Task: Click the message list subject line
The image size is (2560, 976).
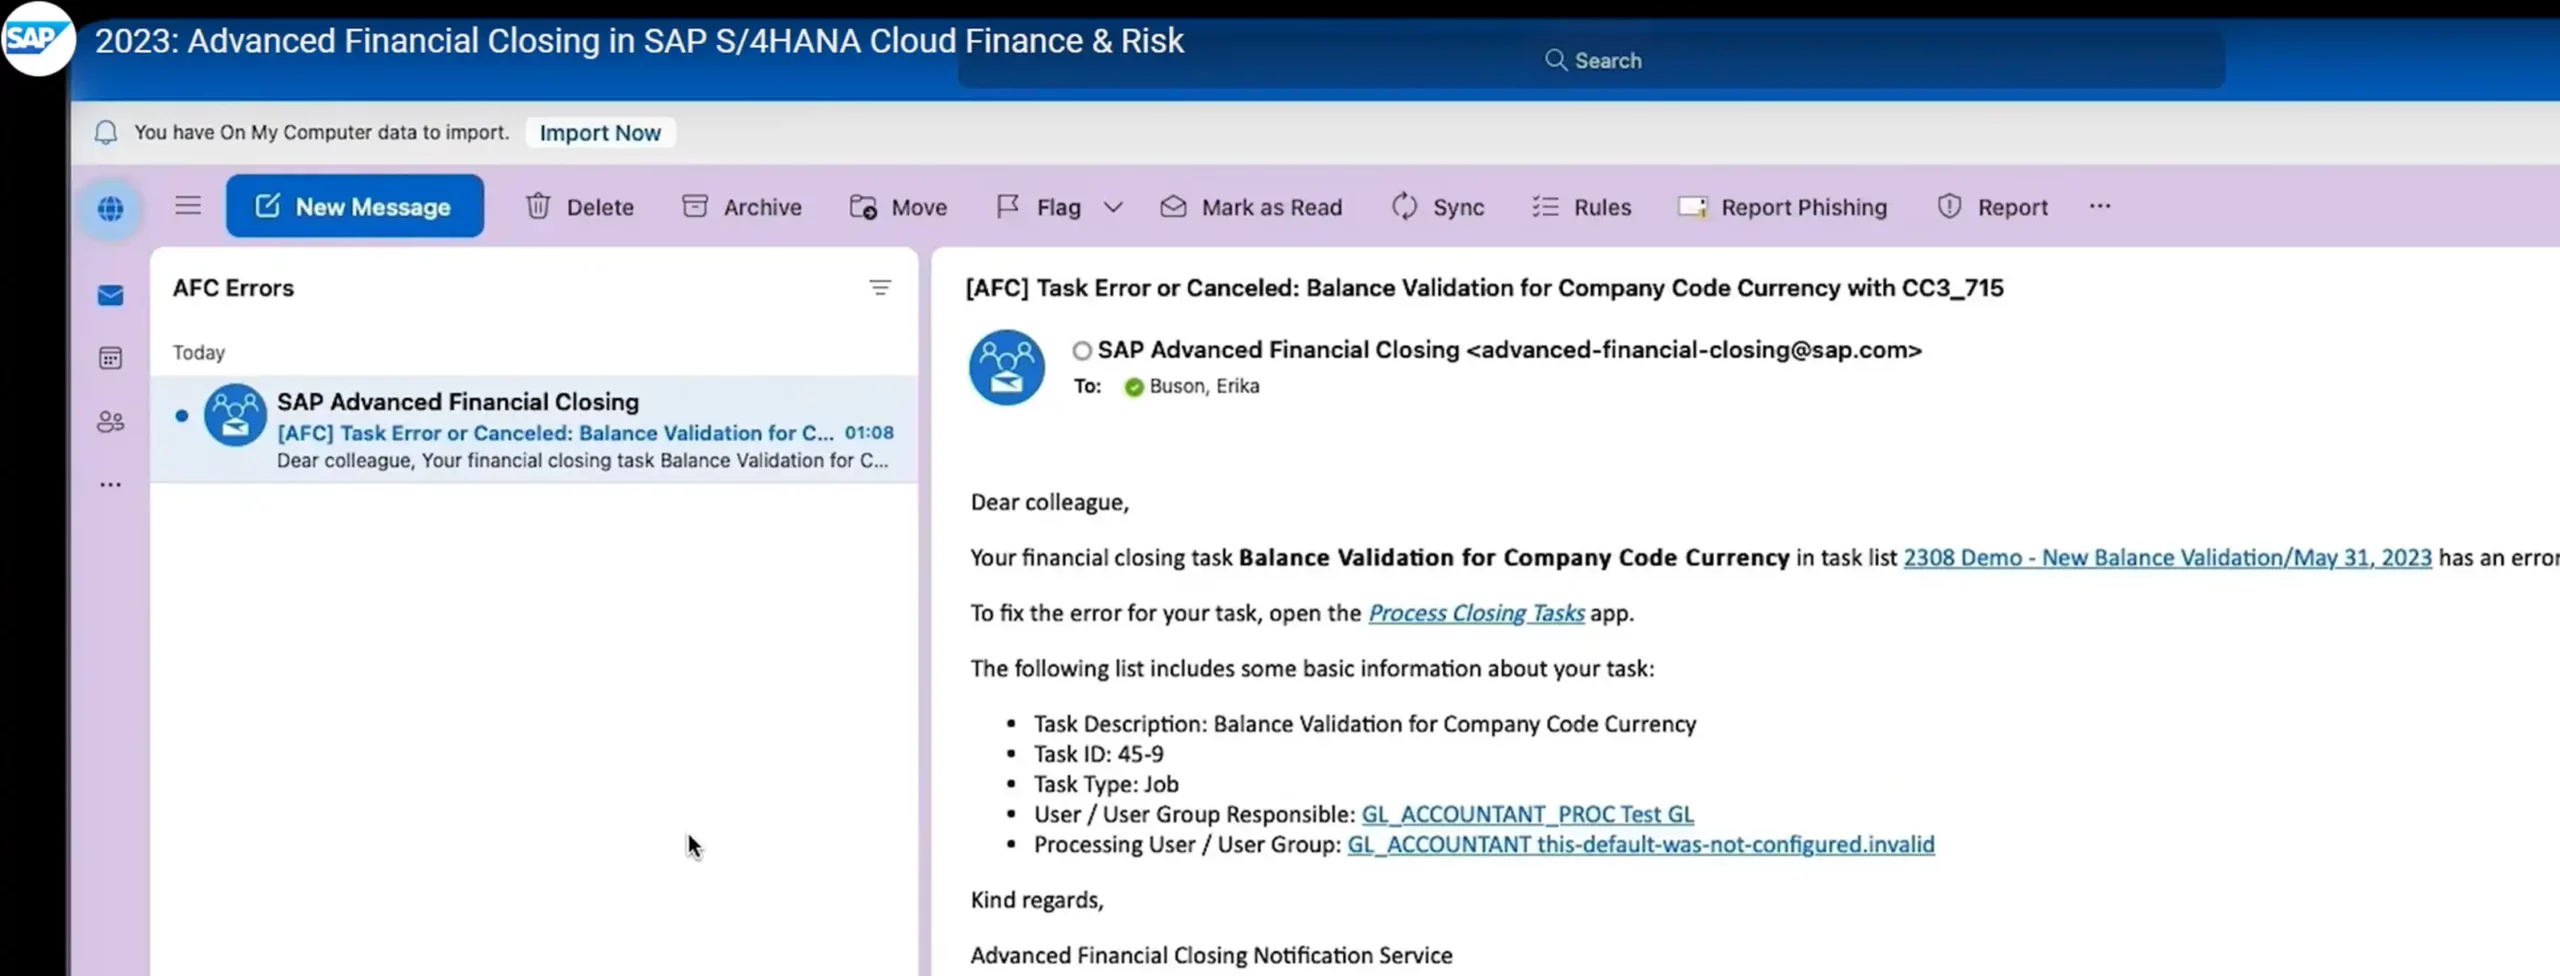Action: click(x=555, y=433)
